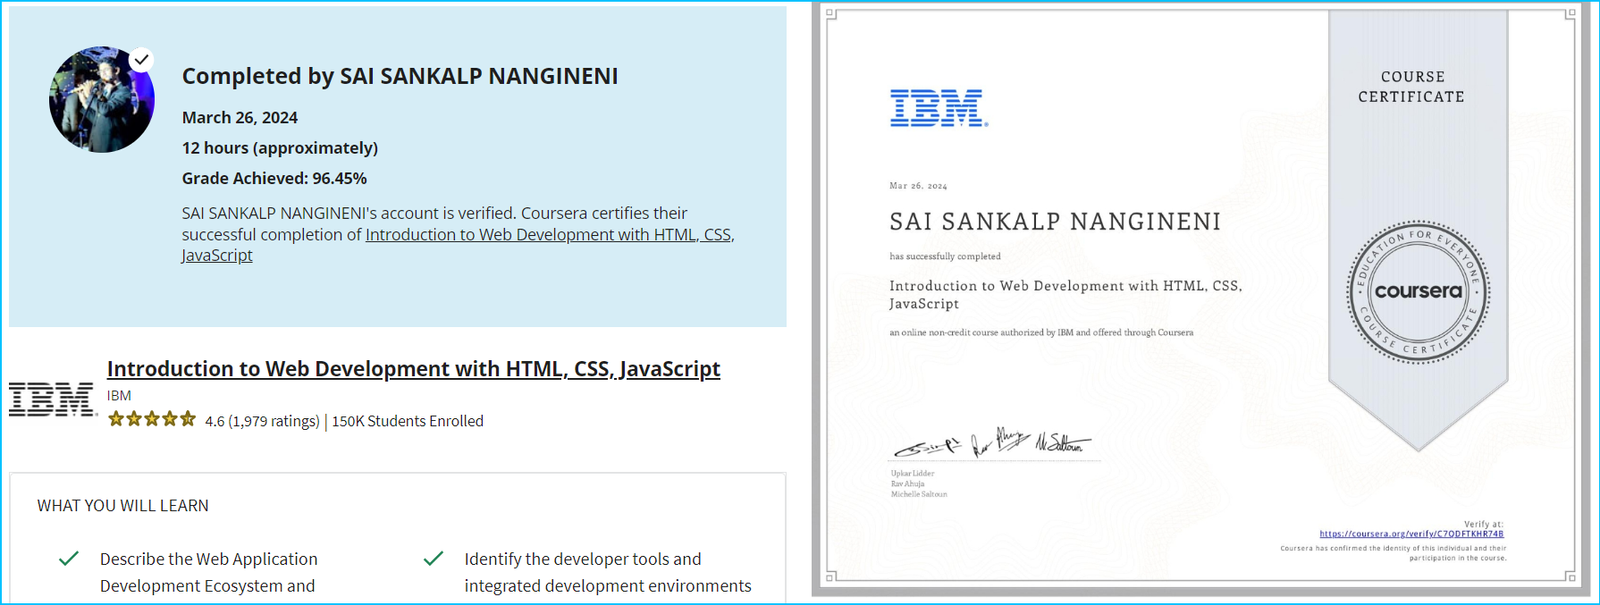The width and height of the screenshot is (1600, 605).
Task: Click the '12 hours (approximately)' text
Action: tap(280, 148)
